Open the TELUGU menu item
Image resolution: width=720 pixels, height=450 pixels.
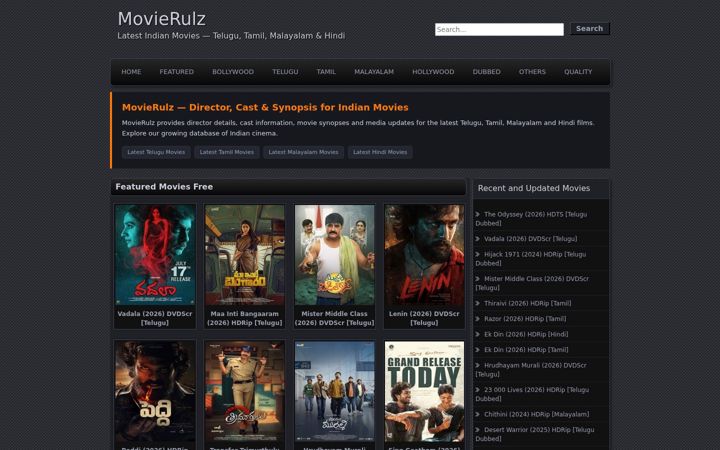click(x=285, y=72)
